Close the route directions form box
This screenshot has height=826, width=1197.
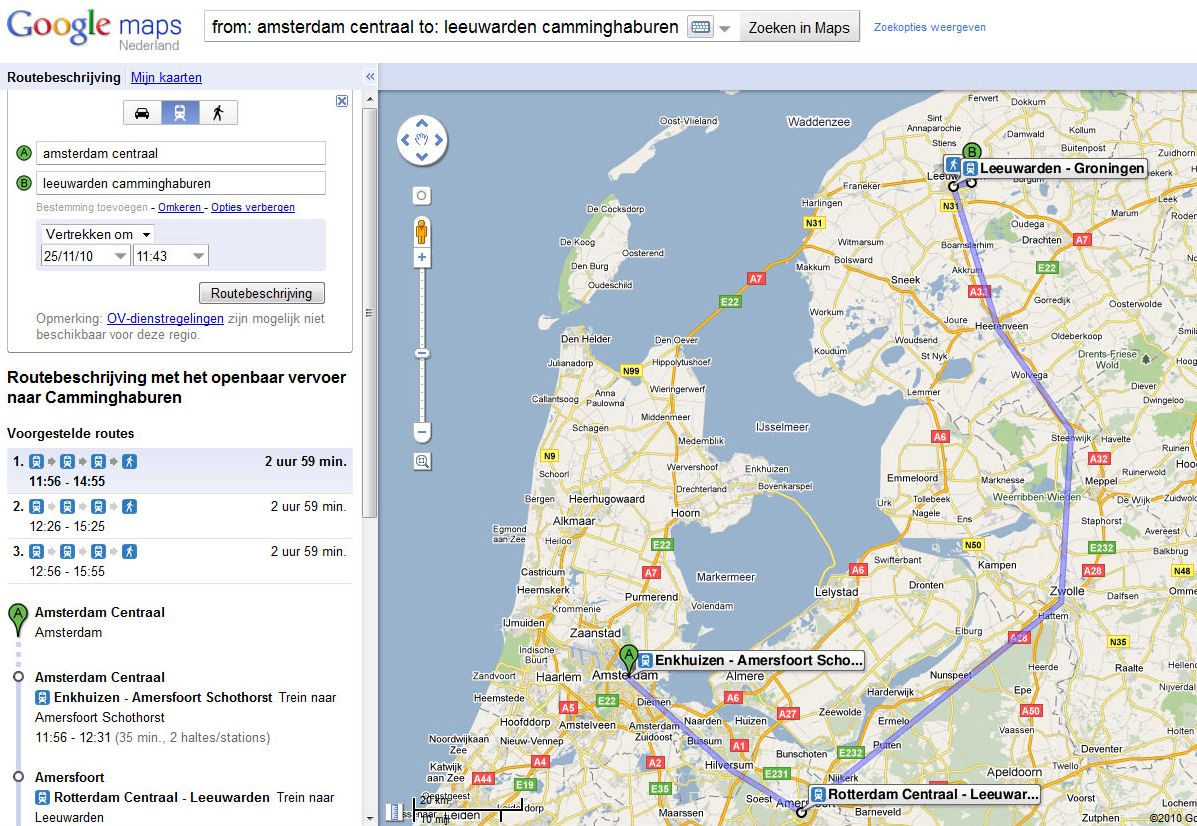[342, 101]
